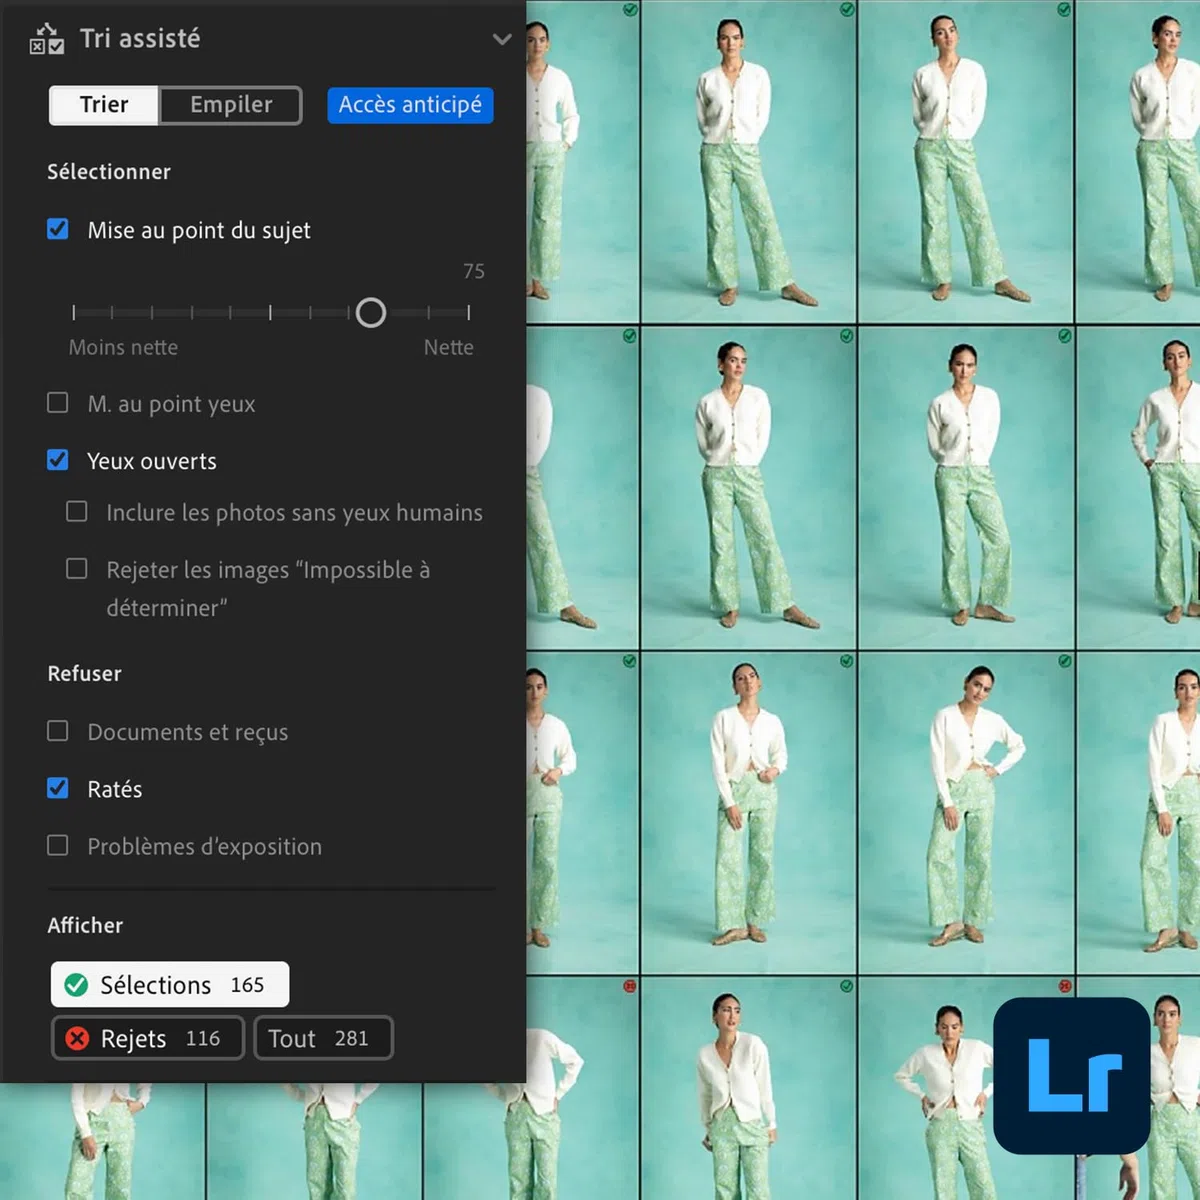
Task: Enable Problèmes d'exposition checkbox
Action: tap(58, 845)
